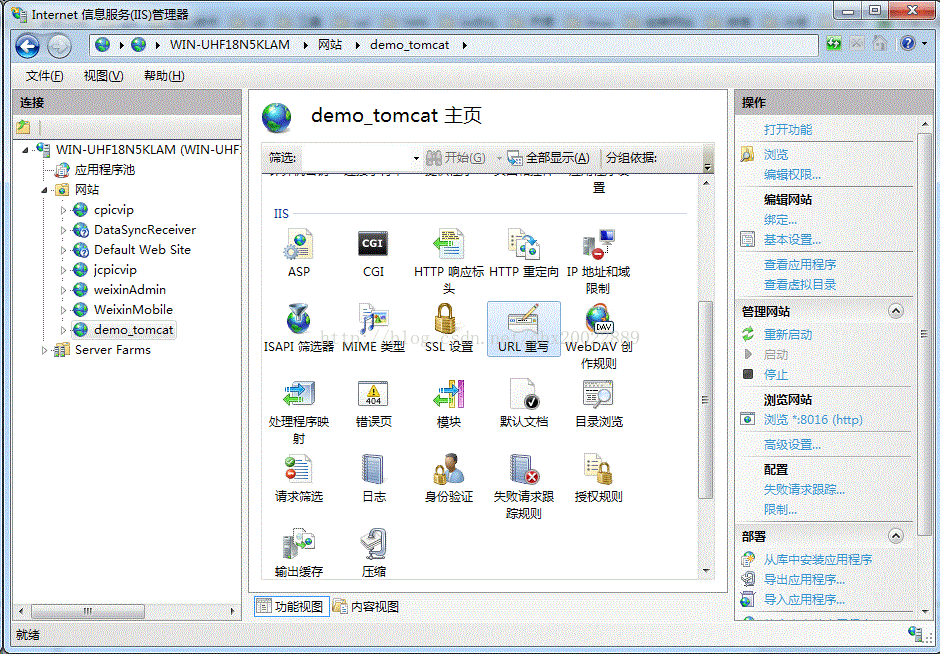This screenshot has height=654, width=940.
Task: Expand the weixinAdmin site node
Action: click(63, 290)
